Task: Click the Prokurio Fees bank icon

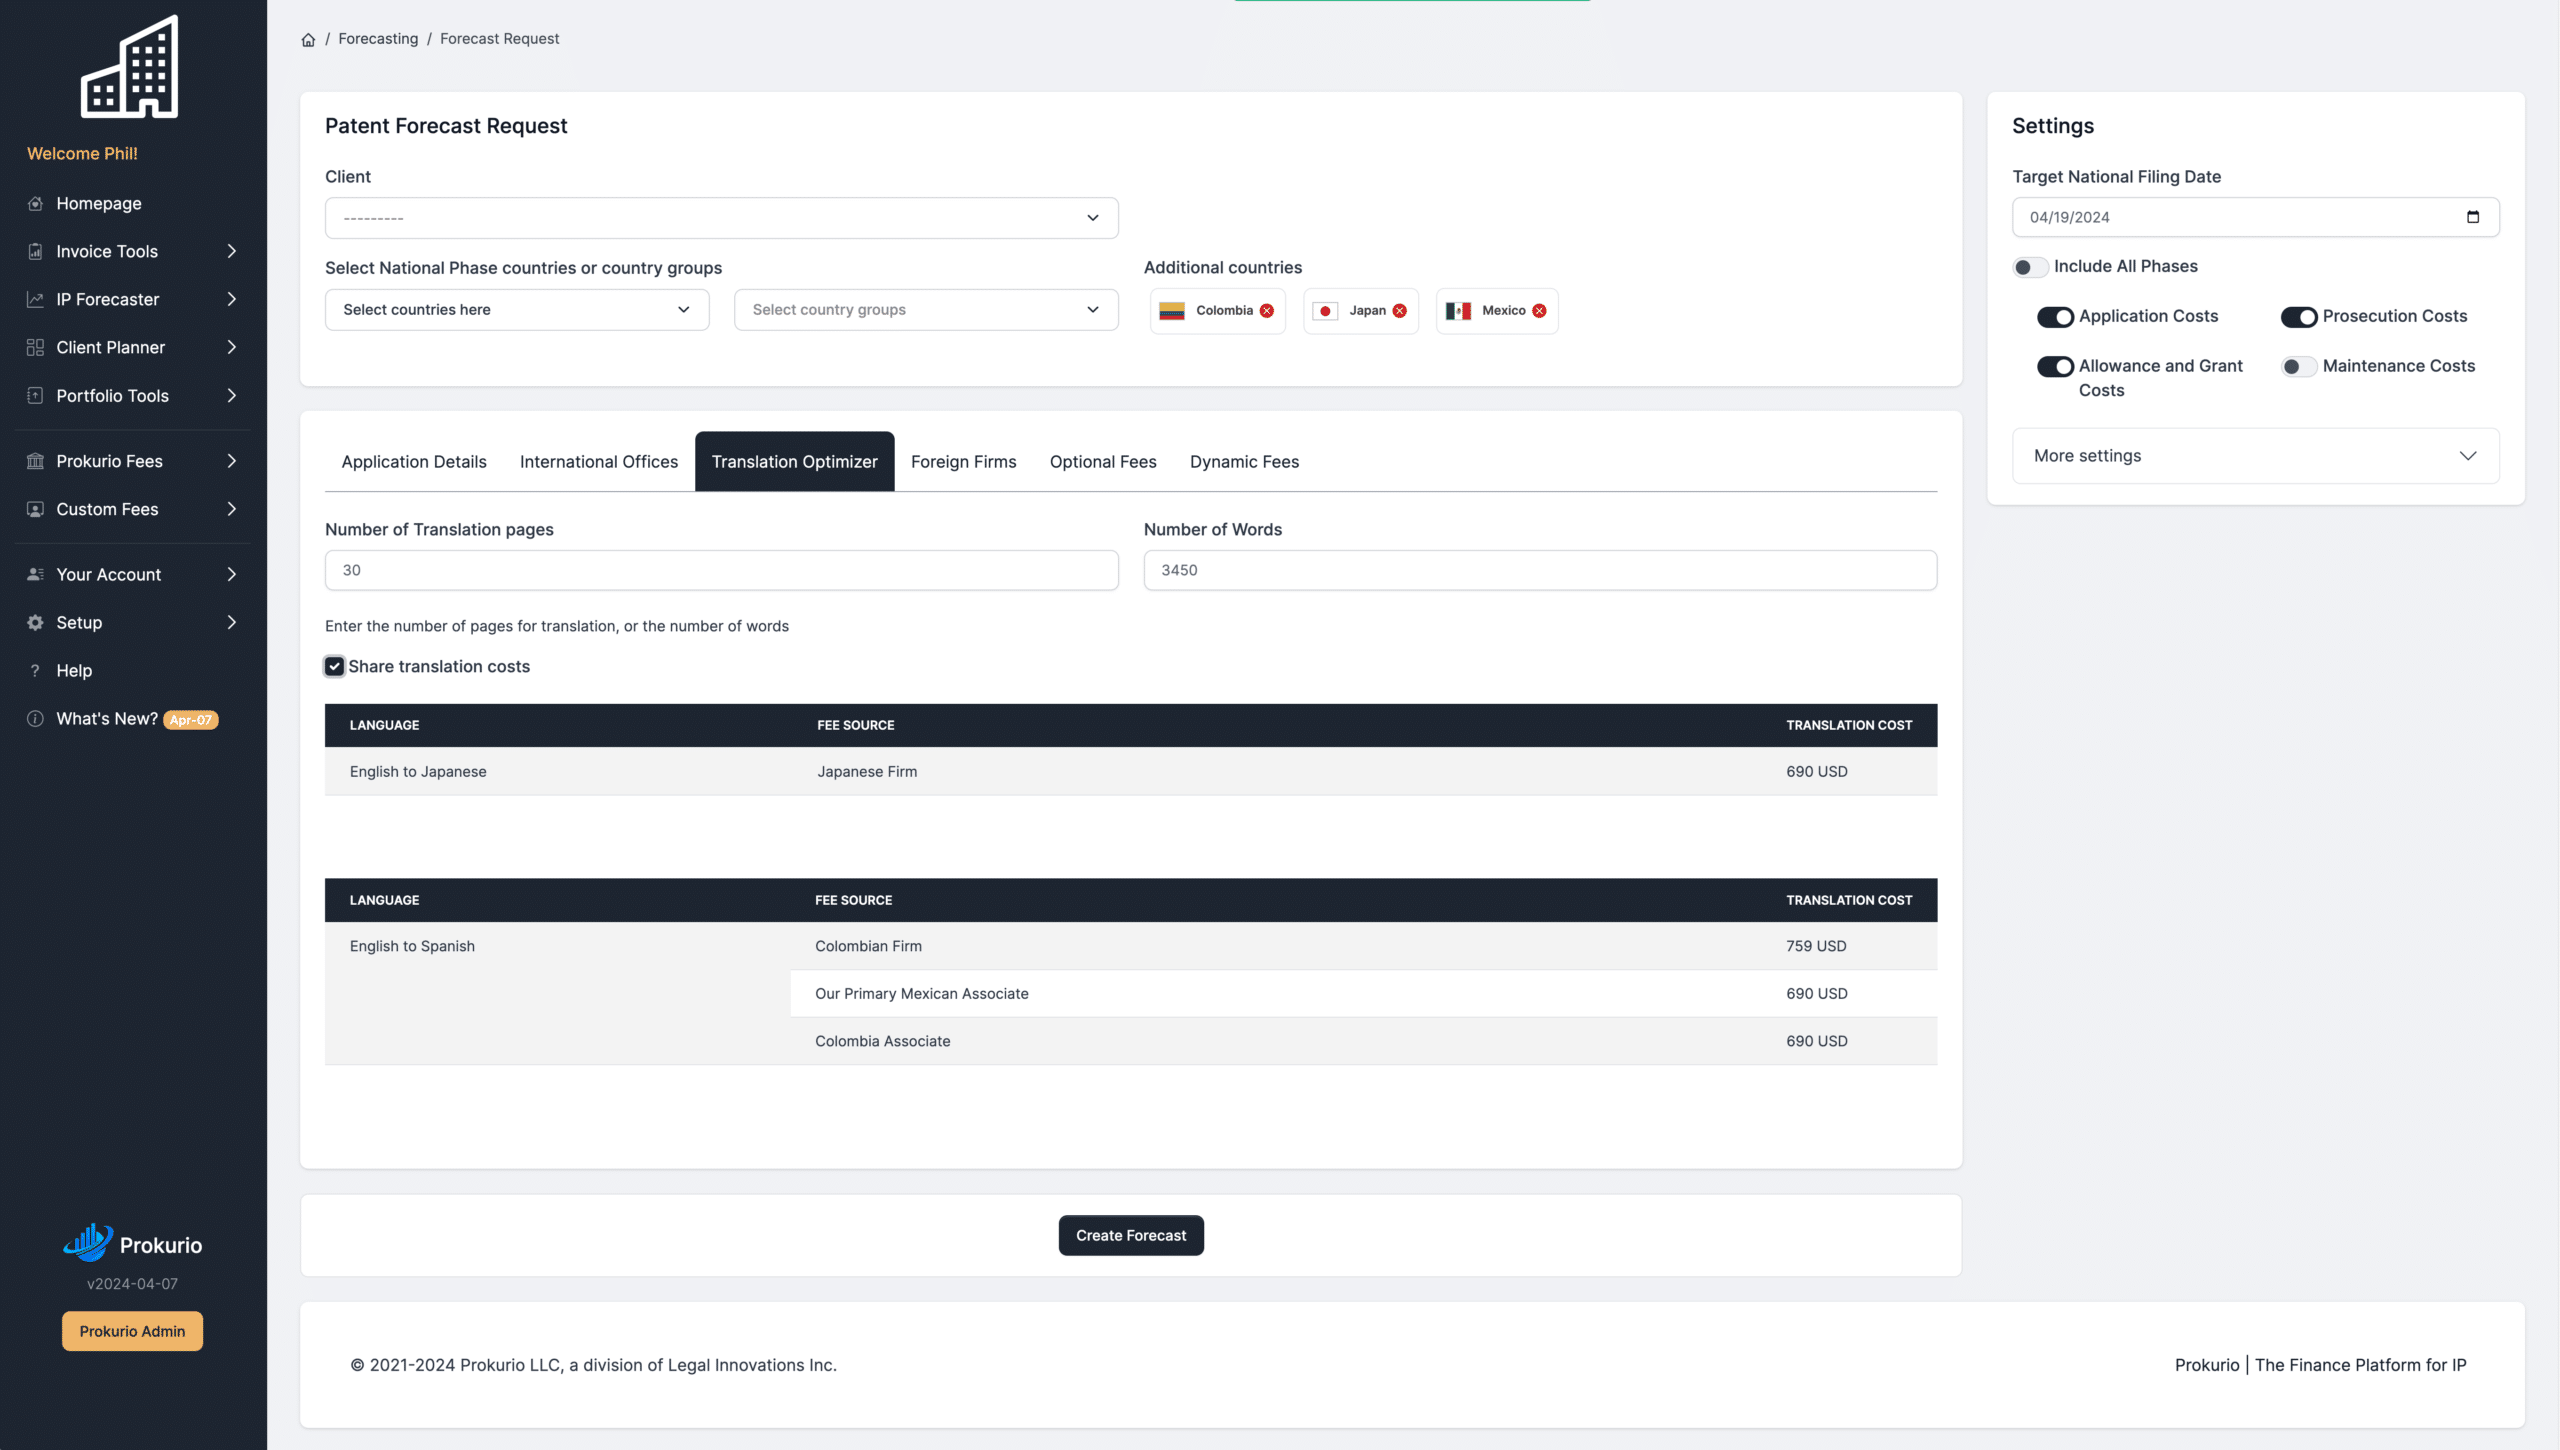Action: pyautogui.click(x=35, y=462)
